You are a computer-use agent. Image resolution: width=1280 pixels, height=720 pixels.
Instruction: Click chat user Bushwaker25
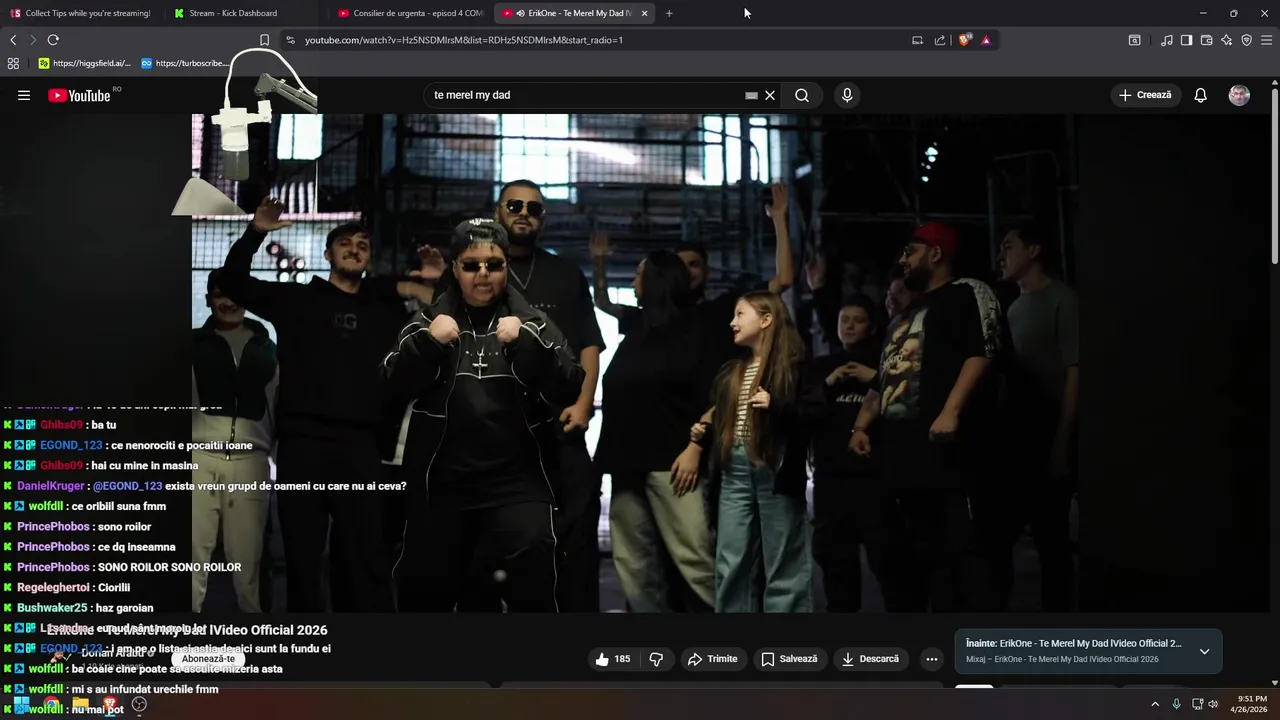(x=52, y=608)
